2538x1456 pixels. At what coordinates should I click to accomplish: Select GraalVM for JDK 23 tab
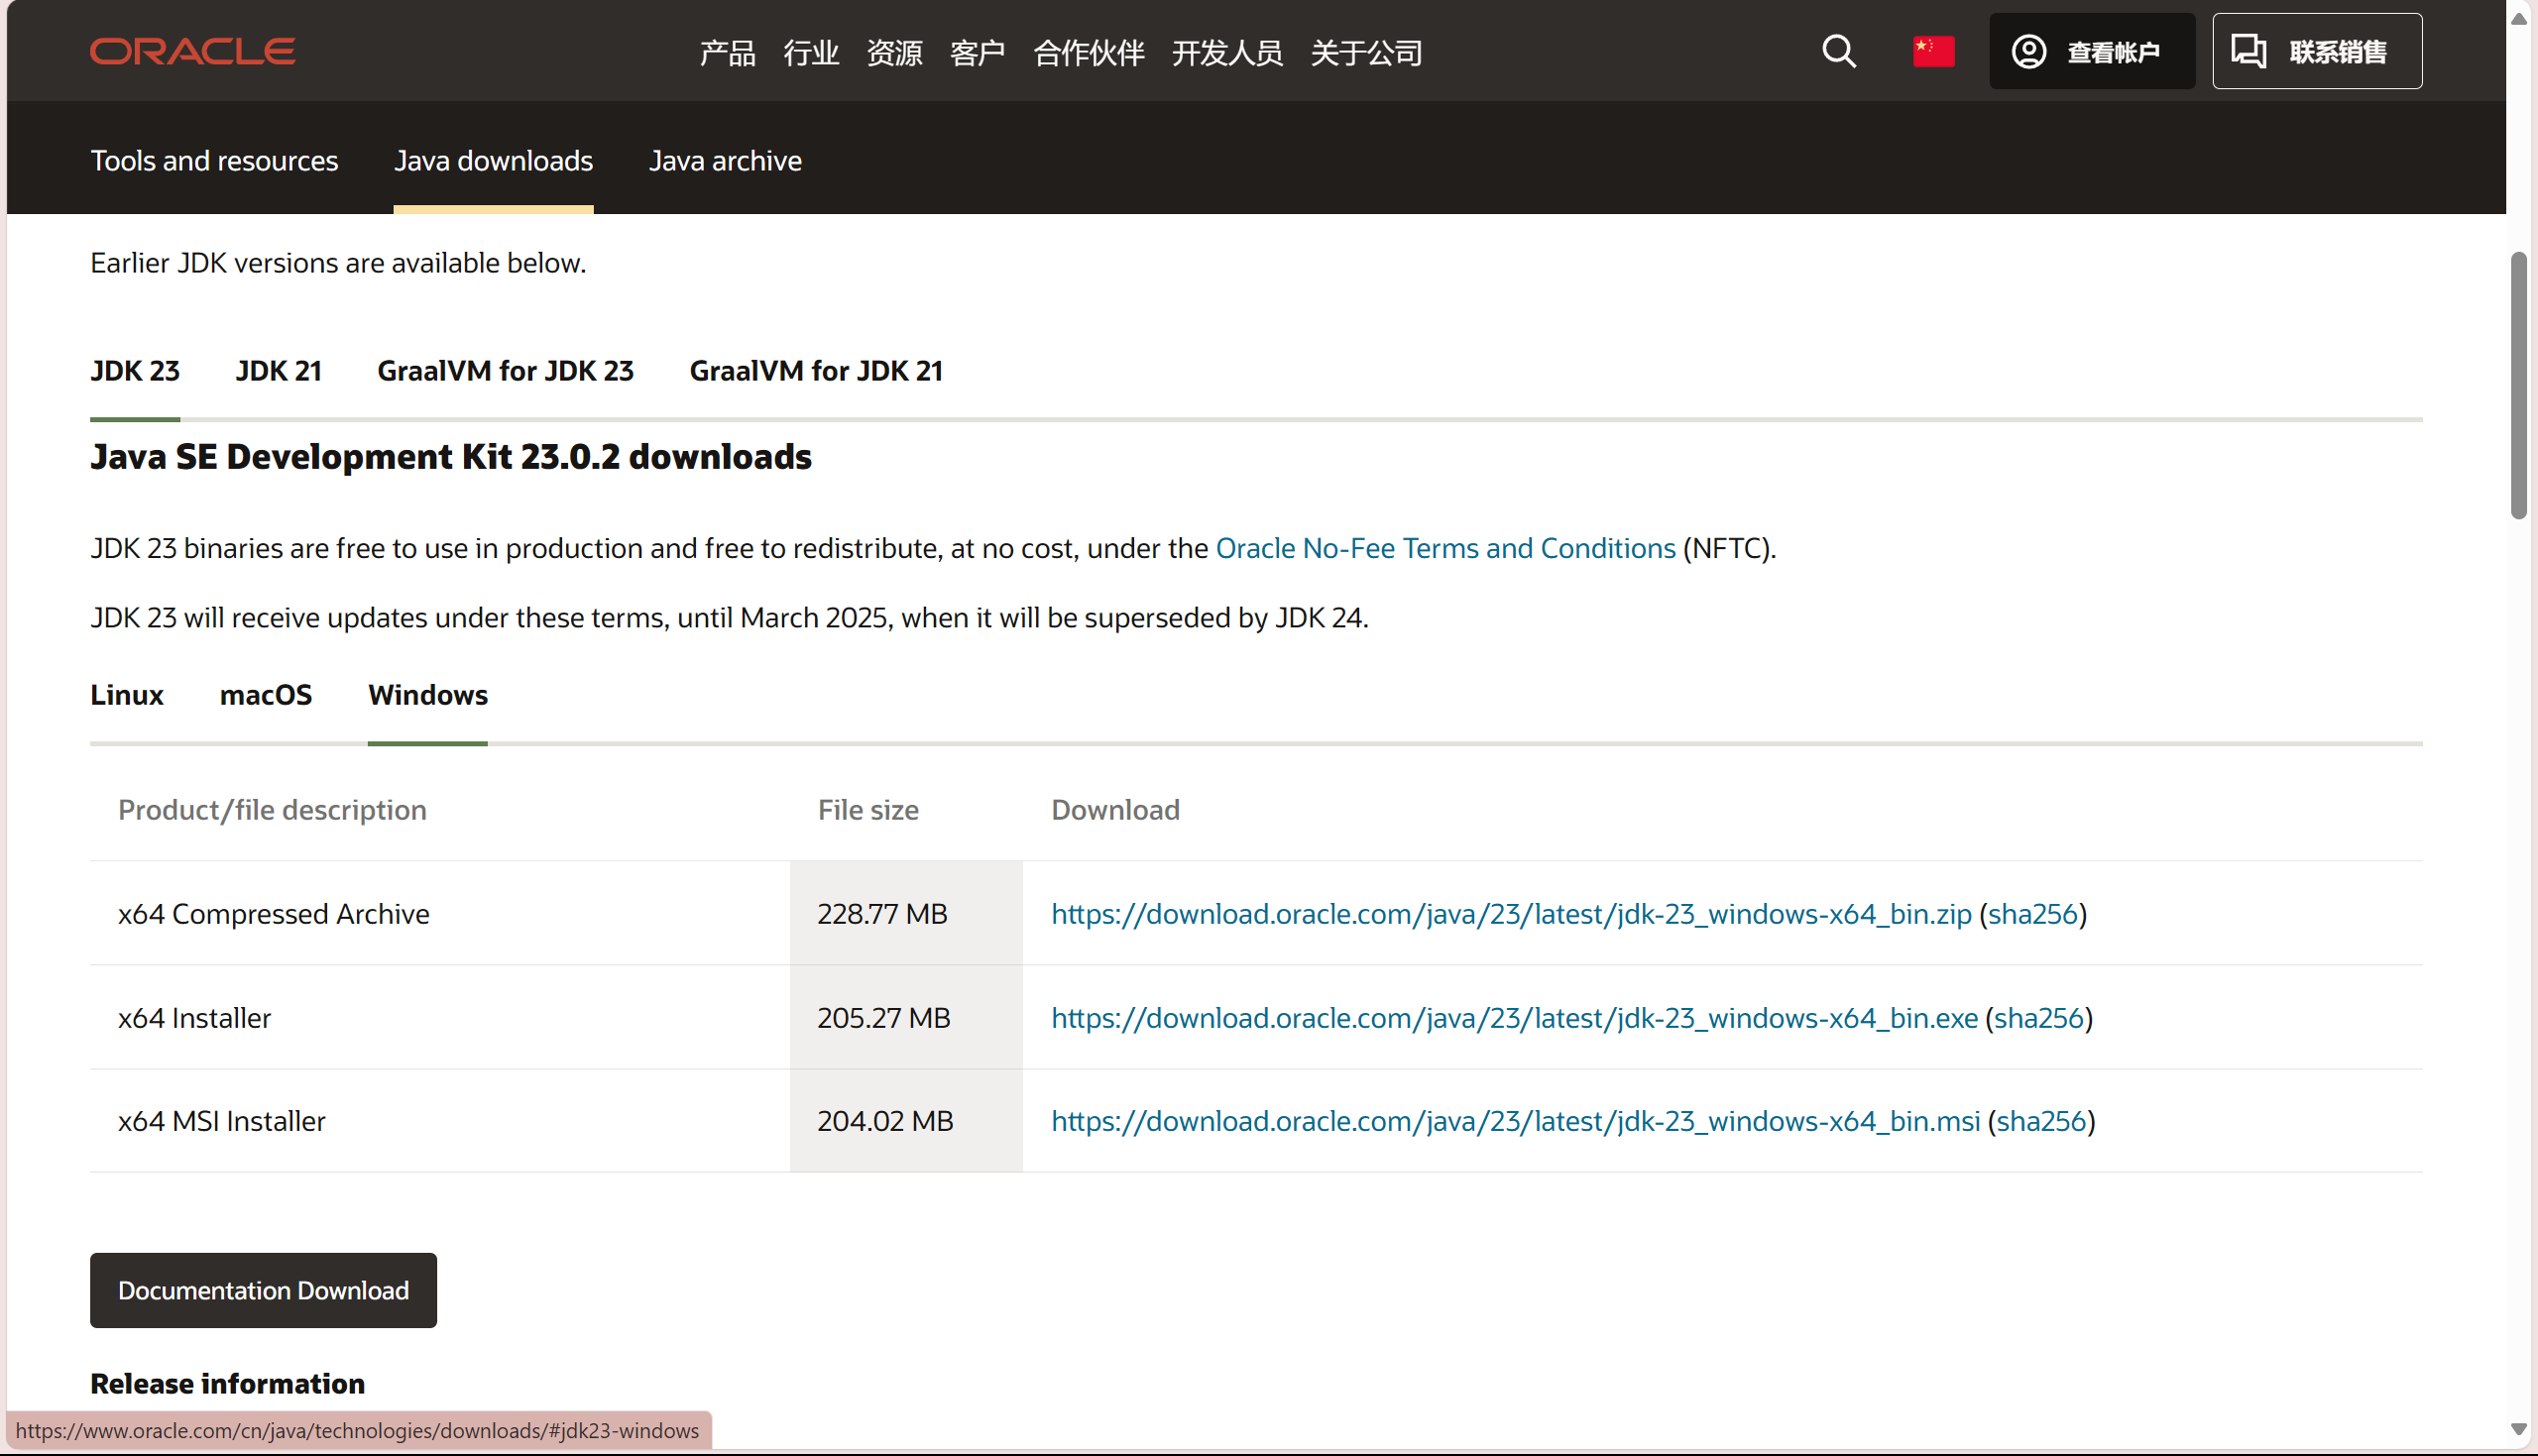point(505,371)
